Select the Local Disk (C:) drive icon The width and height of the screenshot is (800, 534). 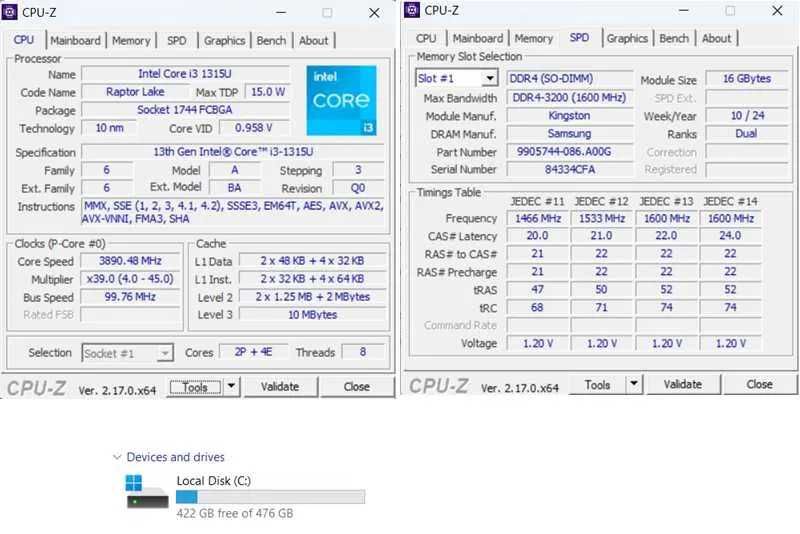[x=147, y=491]
